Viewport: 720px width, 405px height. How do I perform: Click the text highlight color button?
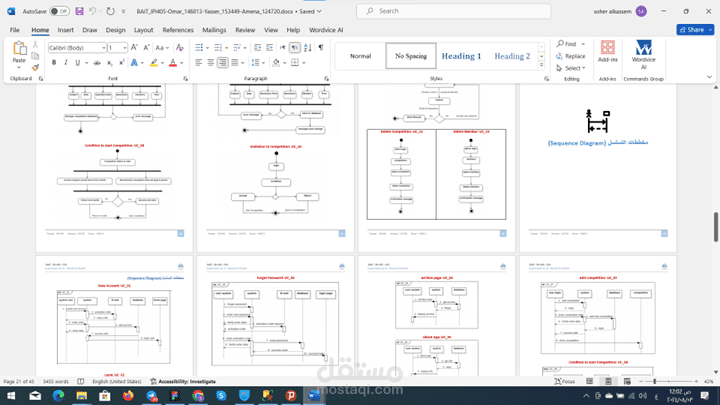point(154,62)
